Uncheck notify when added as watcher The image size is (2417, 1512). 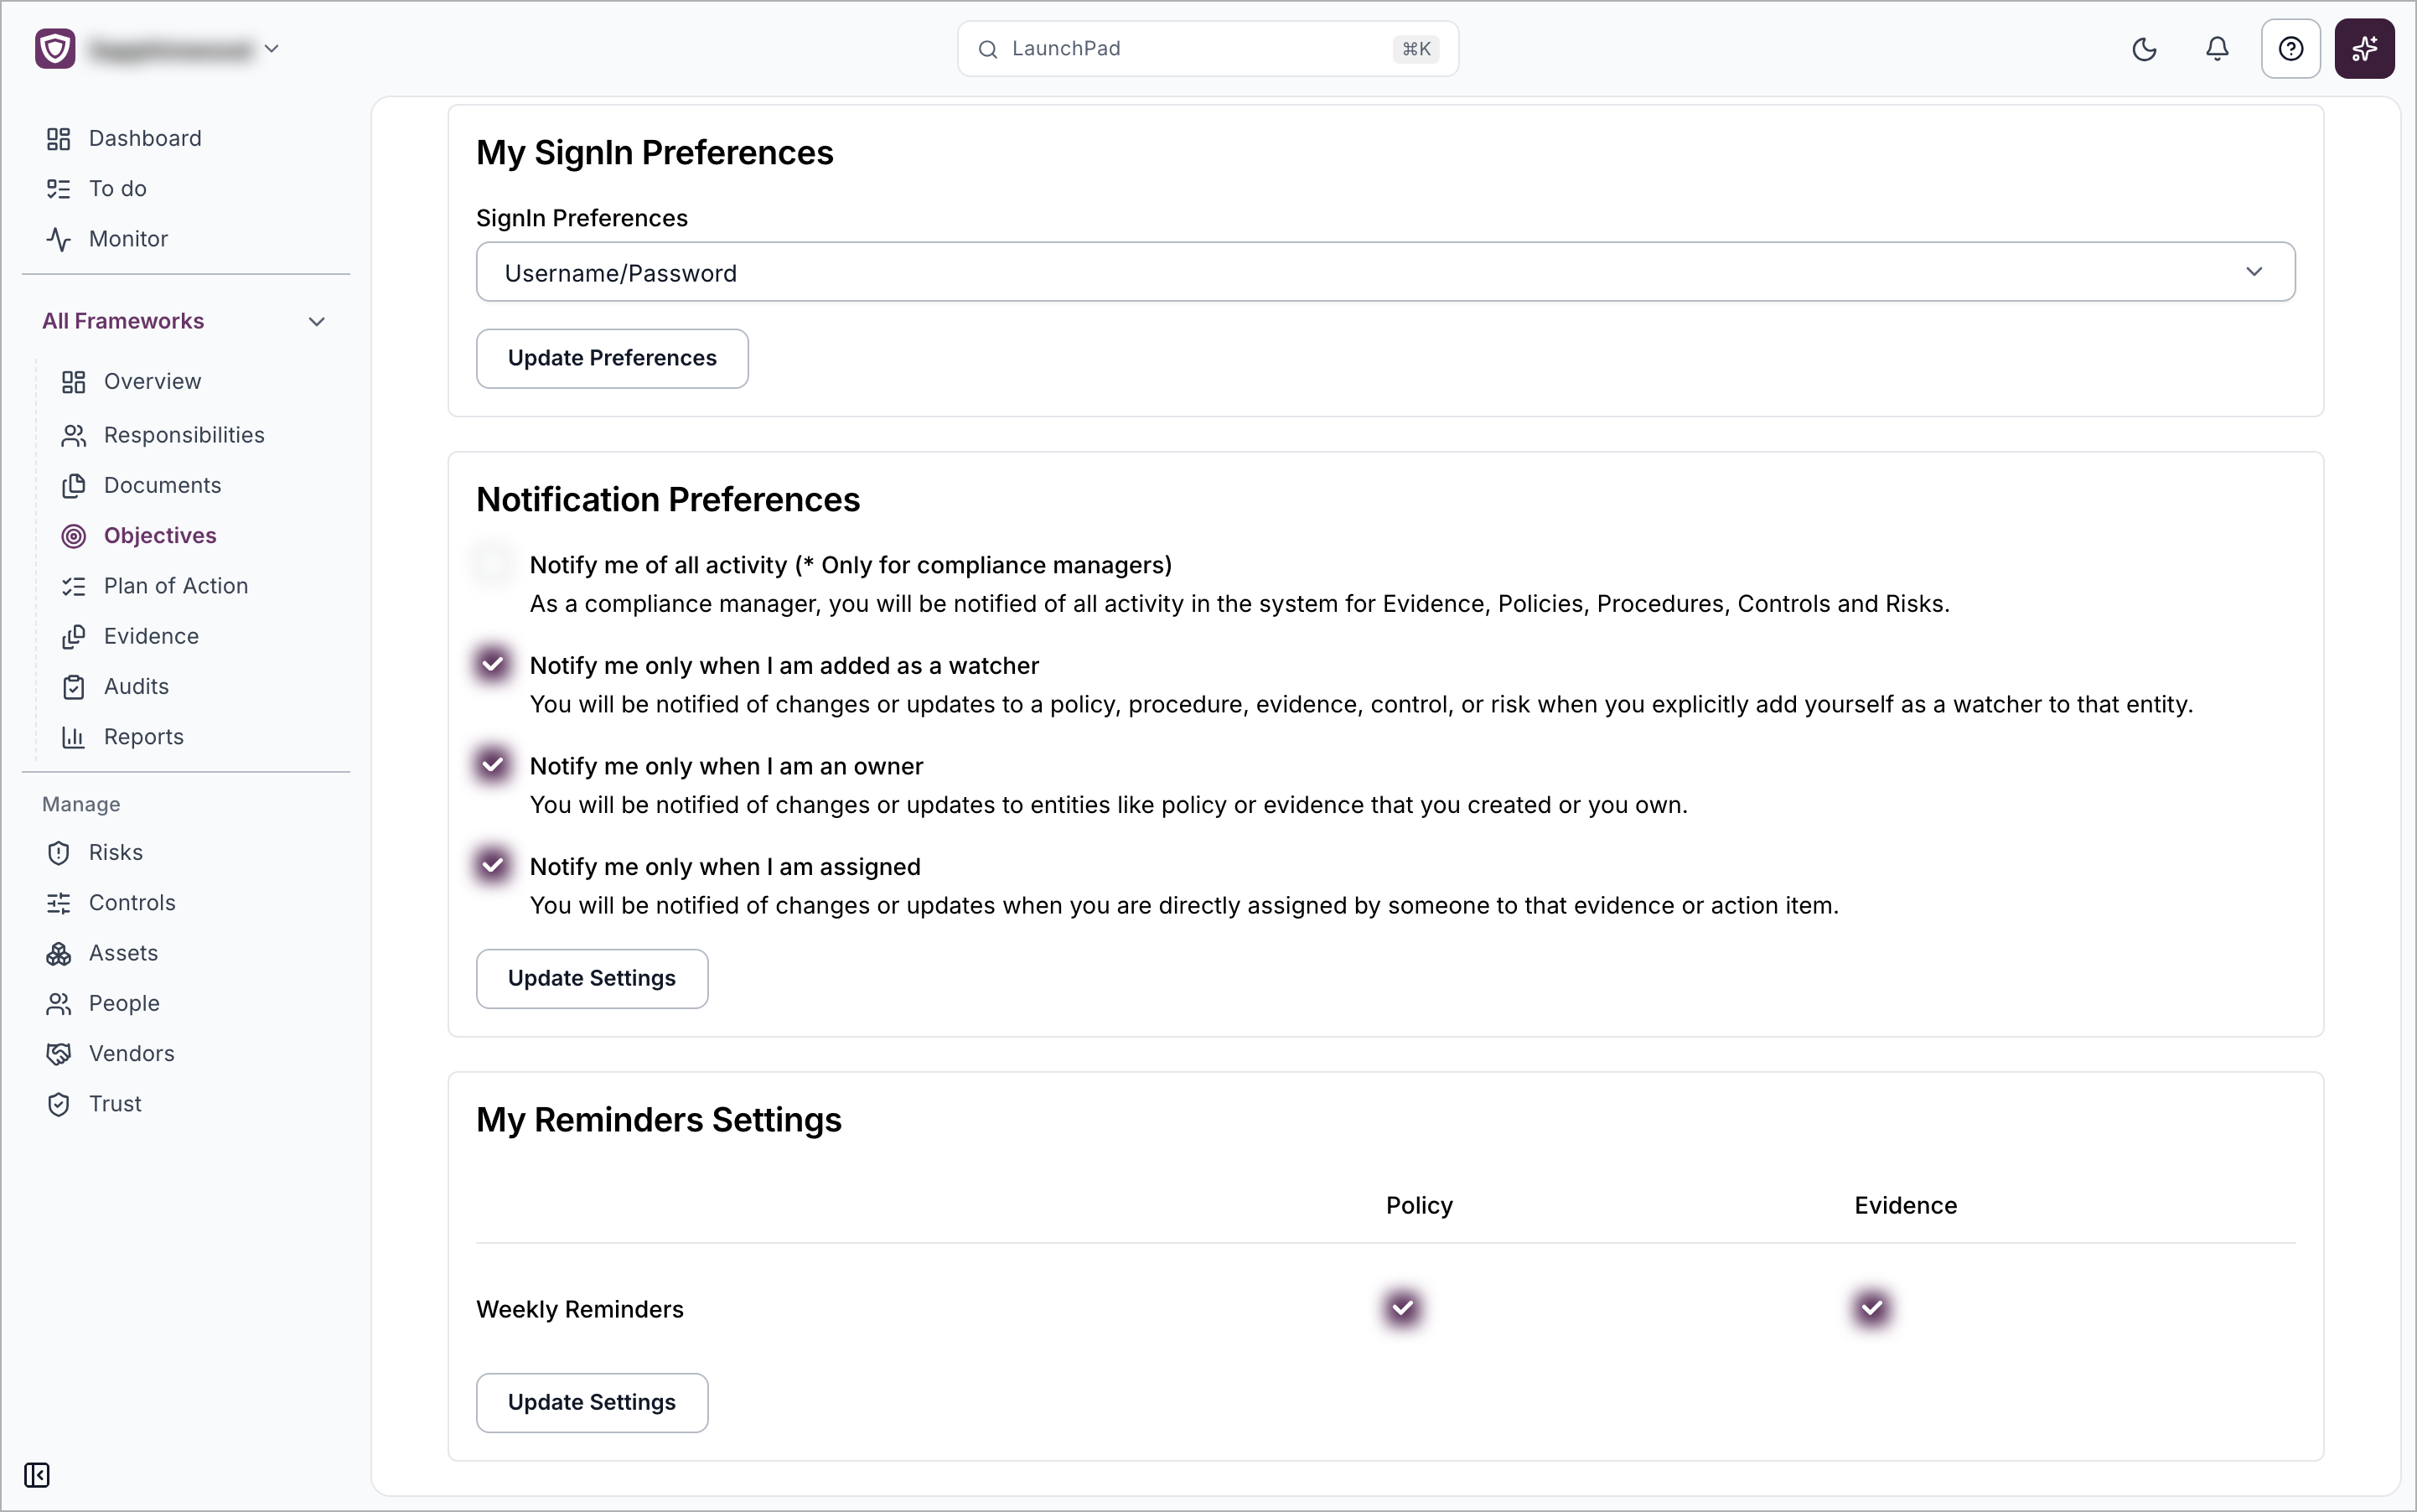point(492,664)
